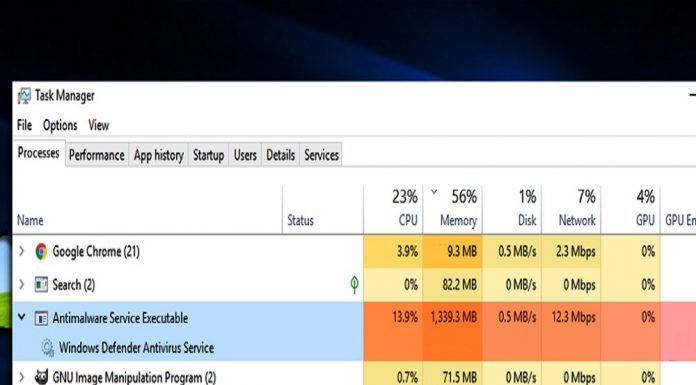Sort by the Network column header
This screenshot has width=696, height=385.
(x=572, y=209)
